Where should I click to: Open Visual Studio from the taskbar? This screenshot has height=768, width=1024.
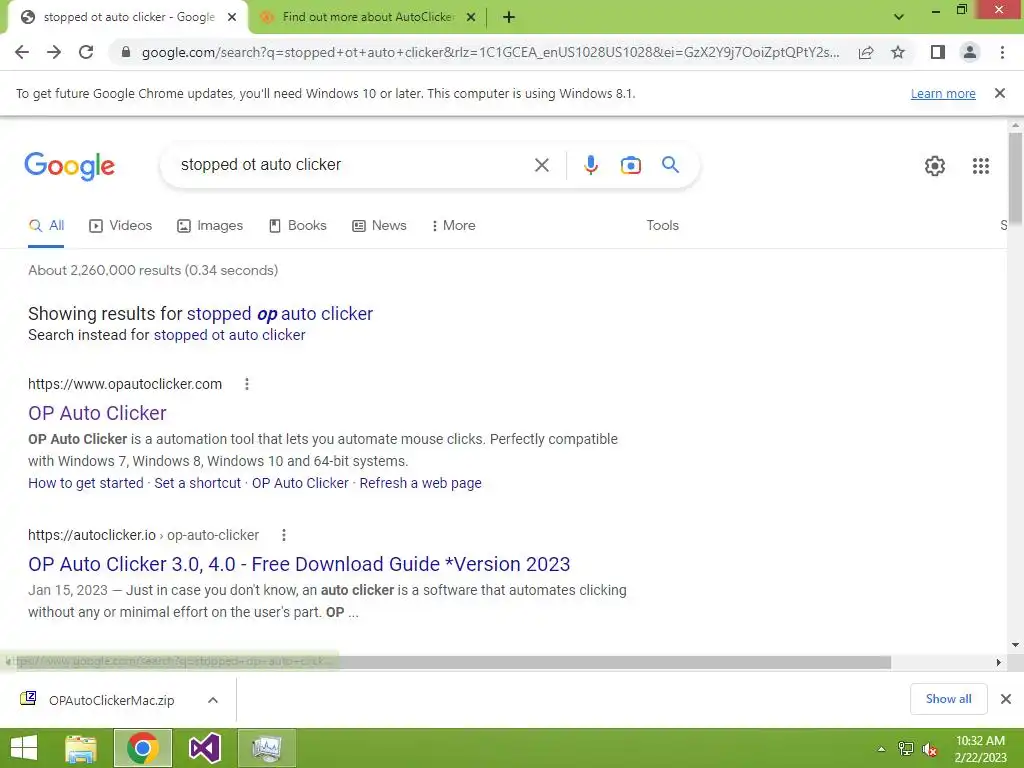204,748
